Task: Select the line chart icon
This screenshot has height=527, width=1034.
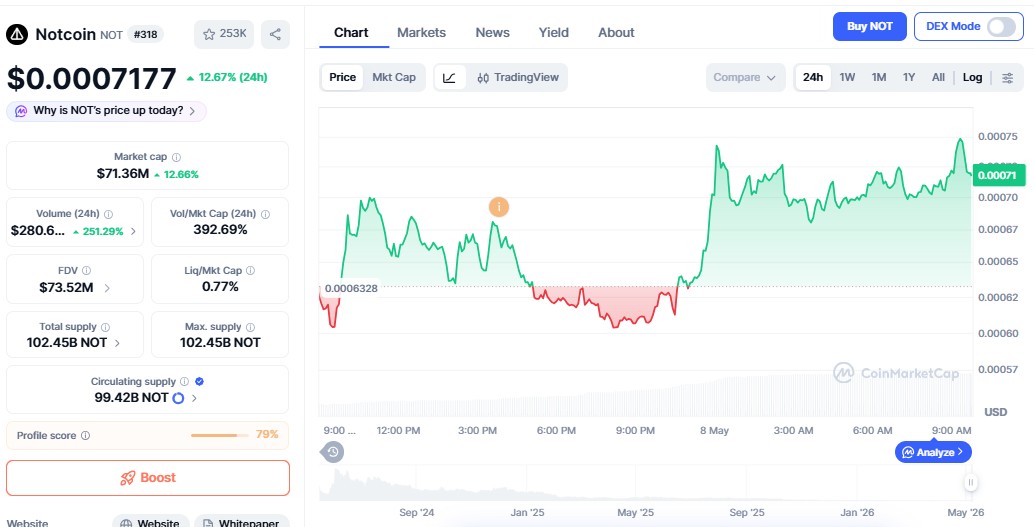Action: click(450, 78)
